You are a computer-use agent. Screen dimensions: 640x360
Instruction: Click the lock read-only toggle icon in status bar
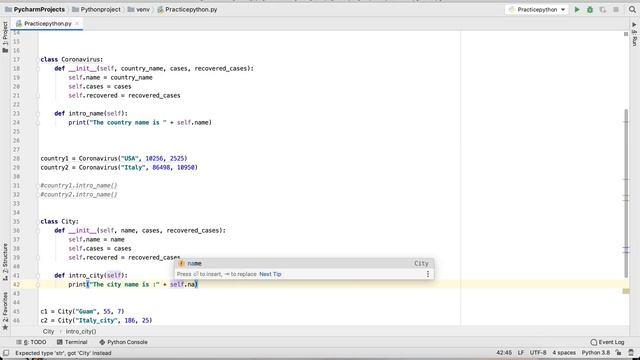(619, 353)
